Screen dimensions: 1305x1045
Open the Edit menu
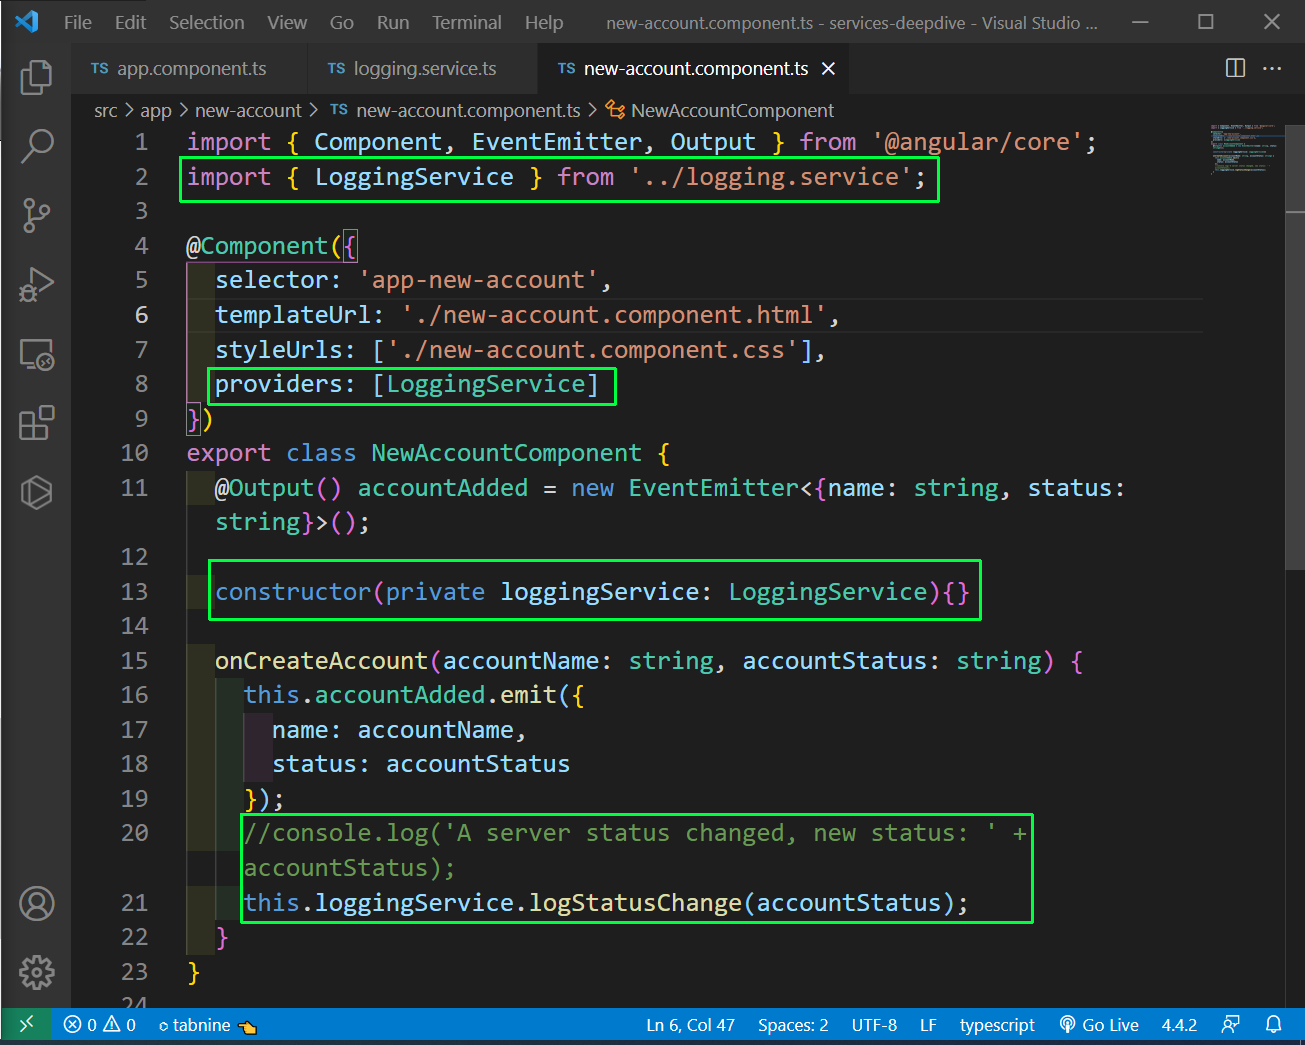pyautogui.click(x=130, y=22)
